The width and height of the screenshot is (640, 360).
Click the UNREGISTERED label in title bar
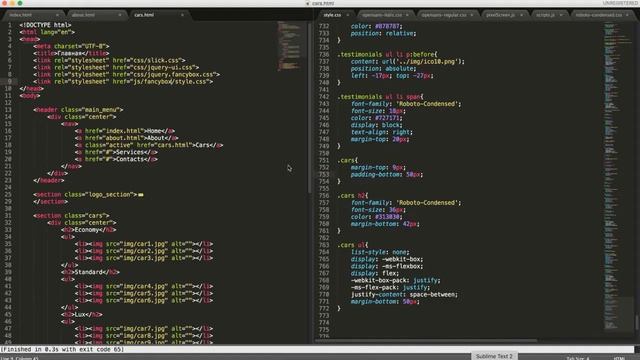pyautogui.click(x=620, y=3)
